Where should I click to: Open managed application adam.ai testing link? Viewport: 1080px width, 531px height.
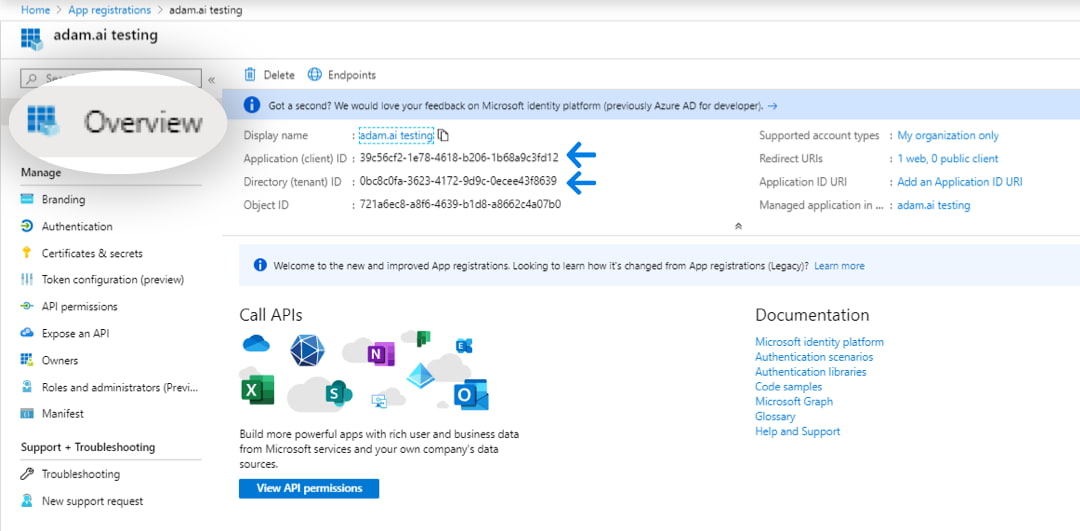coord(933,205)
